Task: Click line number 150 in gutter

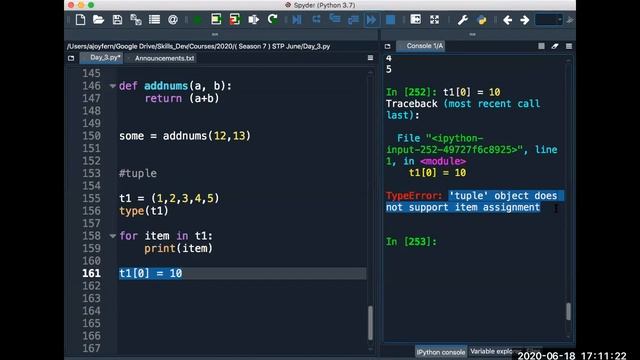Action: [91, 136]
